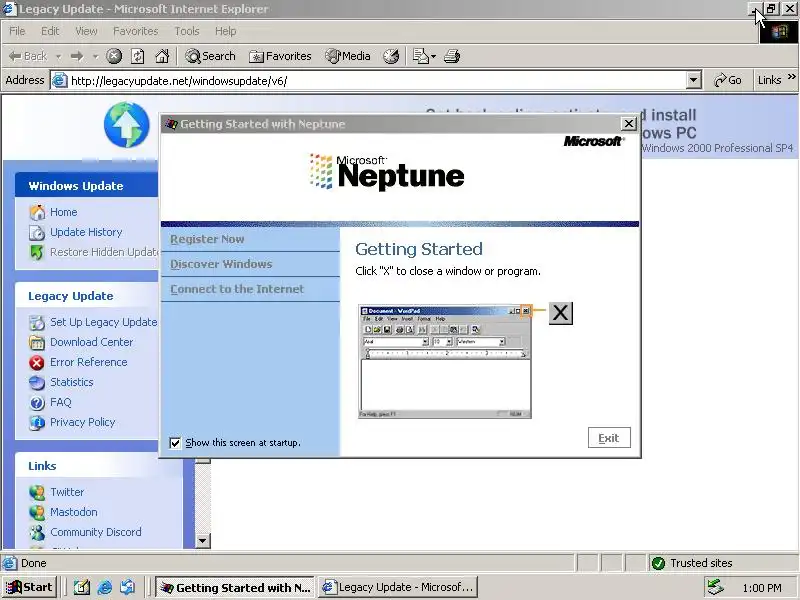Screen dimensions: 800x600
Task: Open the File menu
Action: (x=17, y=31)
